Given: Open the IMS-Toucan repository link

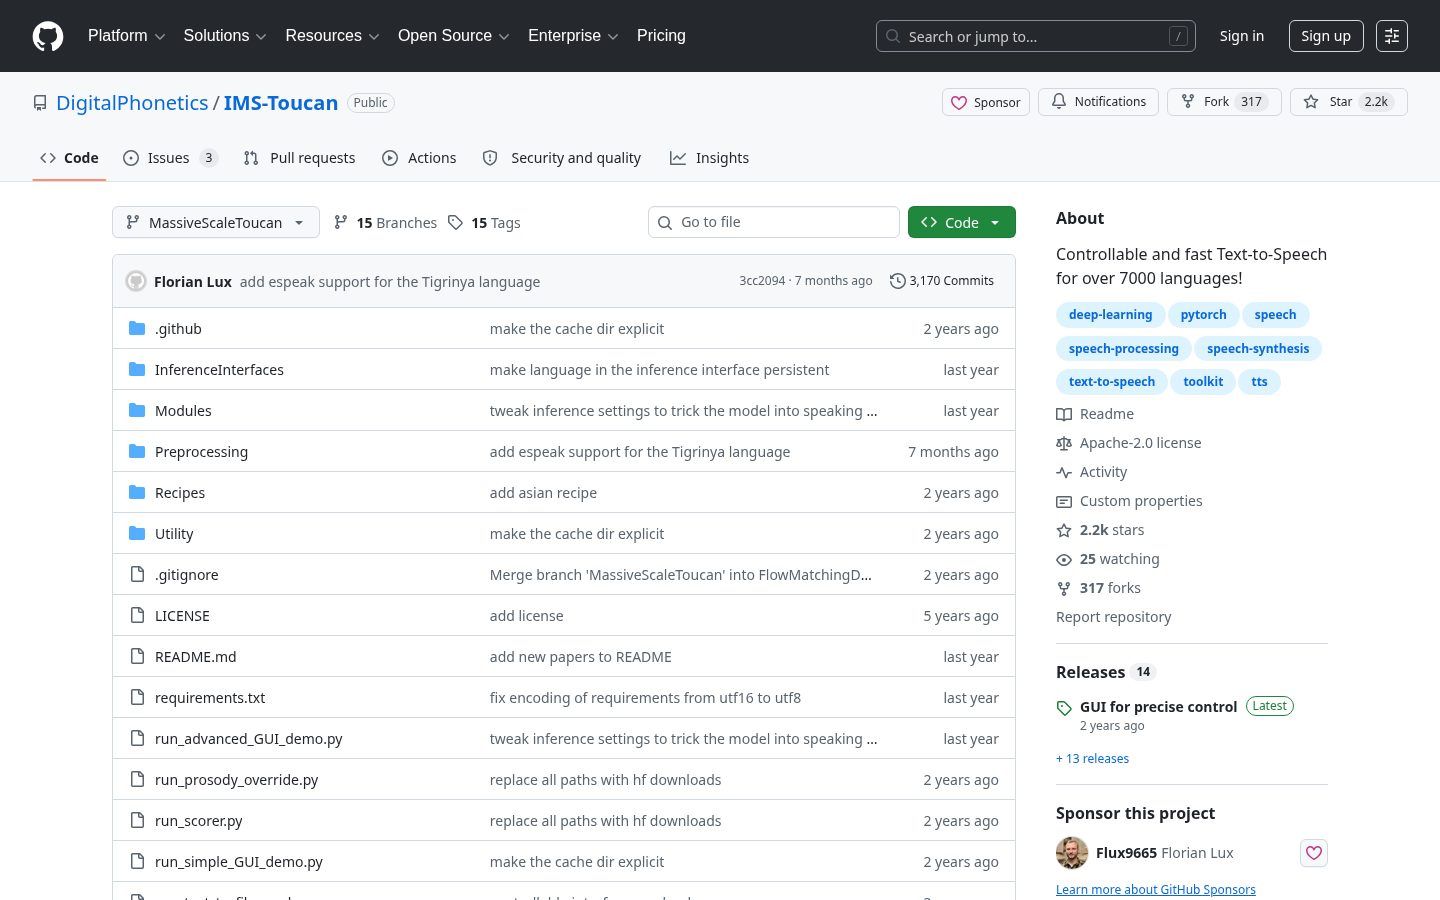Looking at the screenshot, I should pos(281,103).
